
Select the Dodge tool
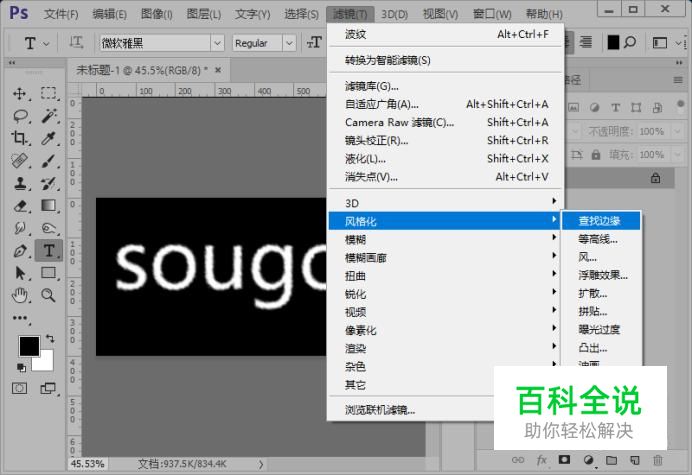pos(49,228)
